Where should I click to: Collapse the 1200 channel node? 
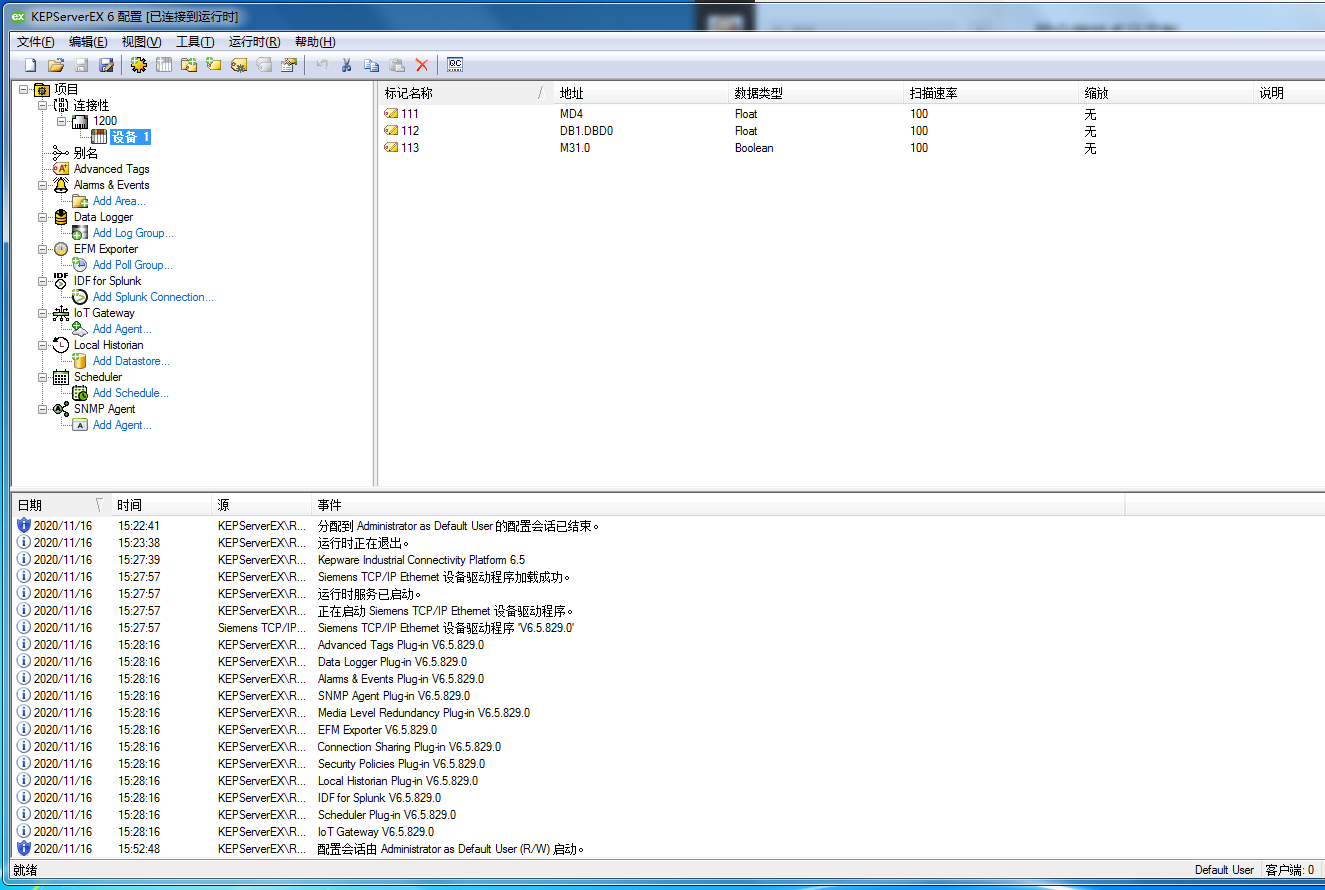click(62, 121)
